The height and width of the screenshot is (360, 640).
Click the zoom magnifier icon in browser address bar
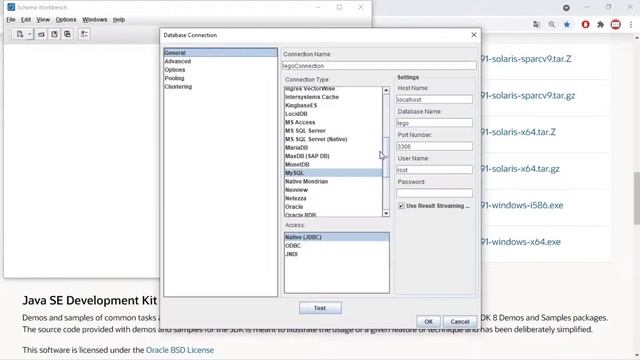(551, 24)
